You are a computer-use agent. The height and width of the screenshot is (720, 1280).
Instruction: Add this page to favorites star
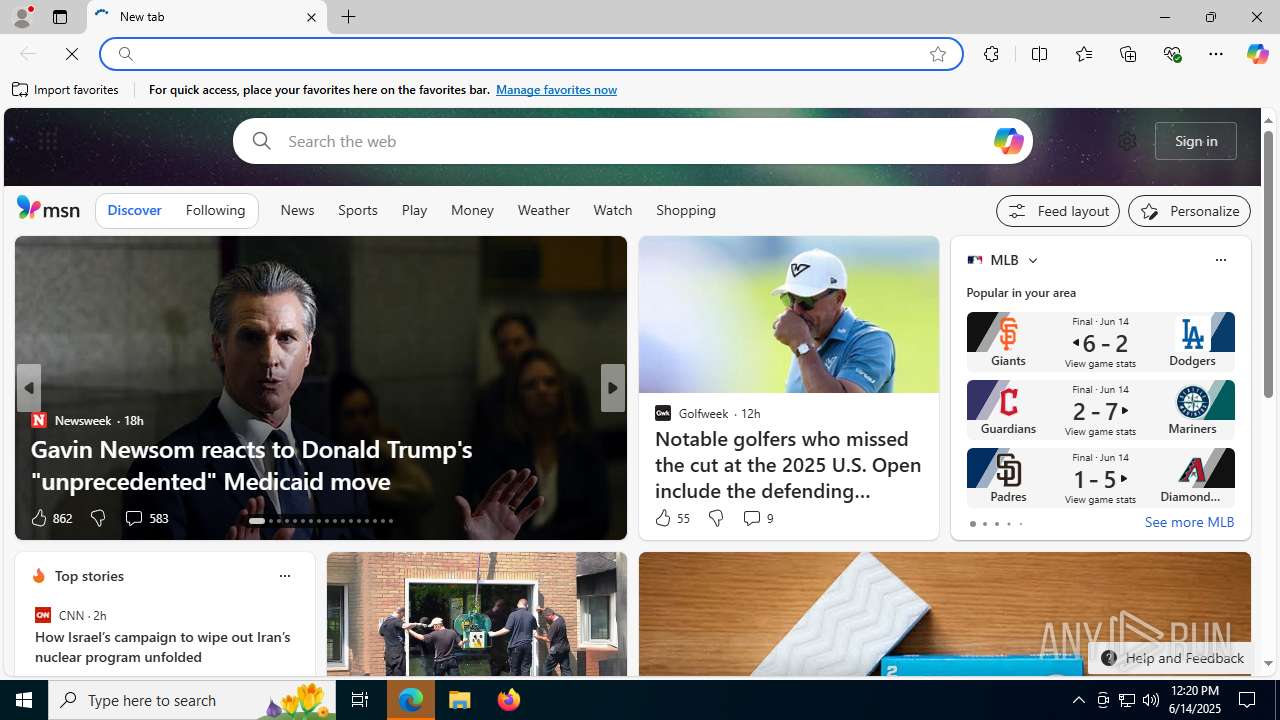pos(938,54)
